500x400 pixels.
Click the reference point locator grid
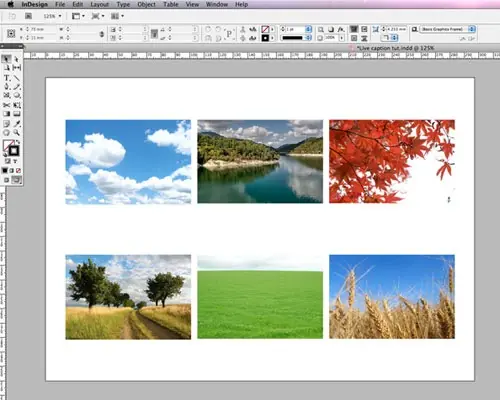pyautogui.click(x=11, y=34)
